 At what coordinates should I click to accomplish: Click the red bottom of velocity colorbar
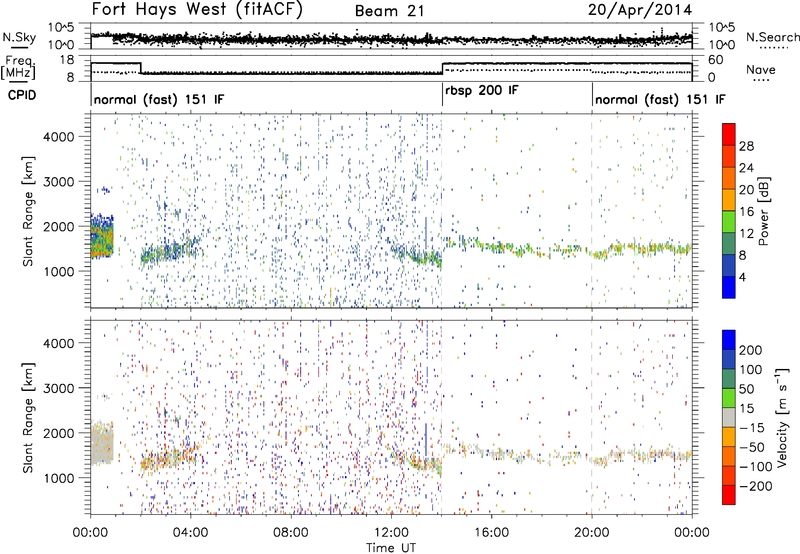[729, 495]
